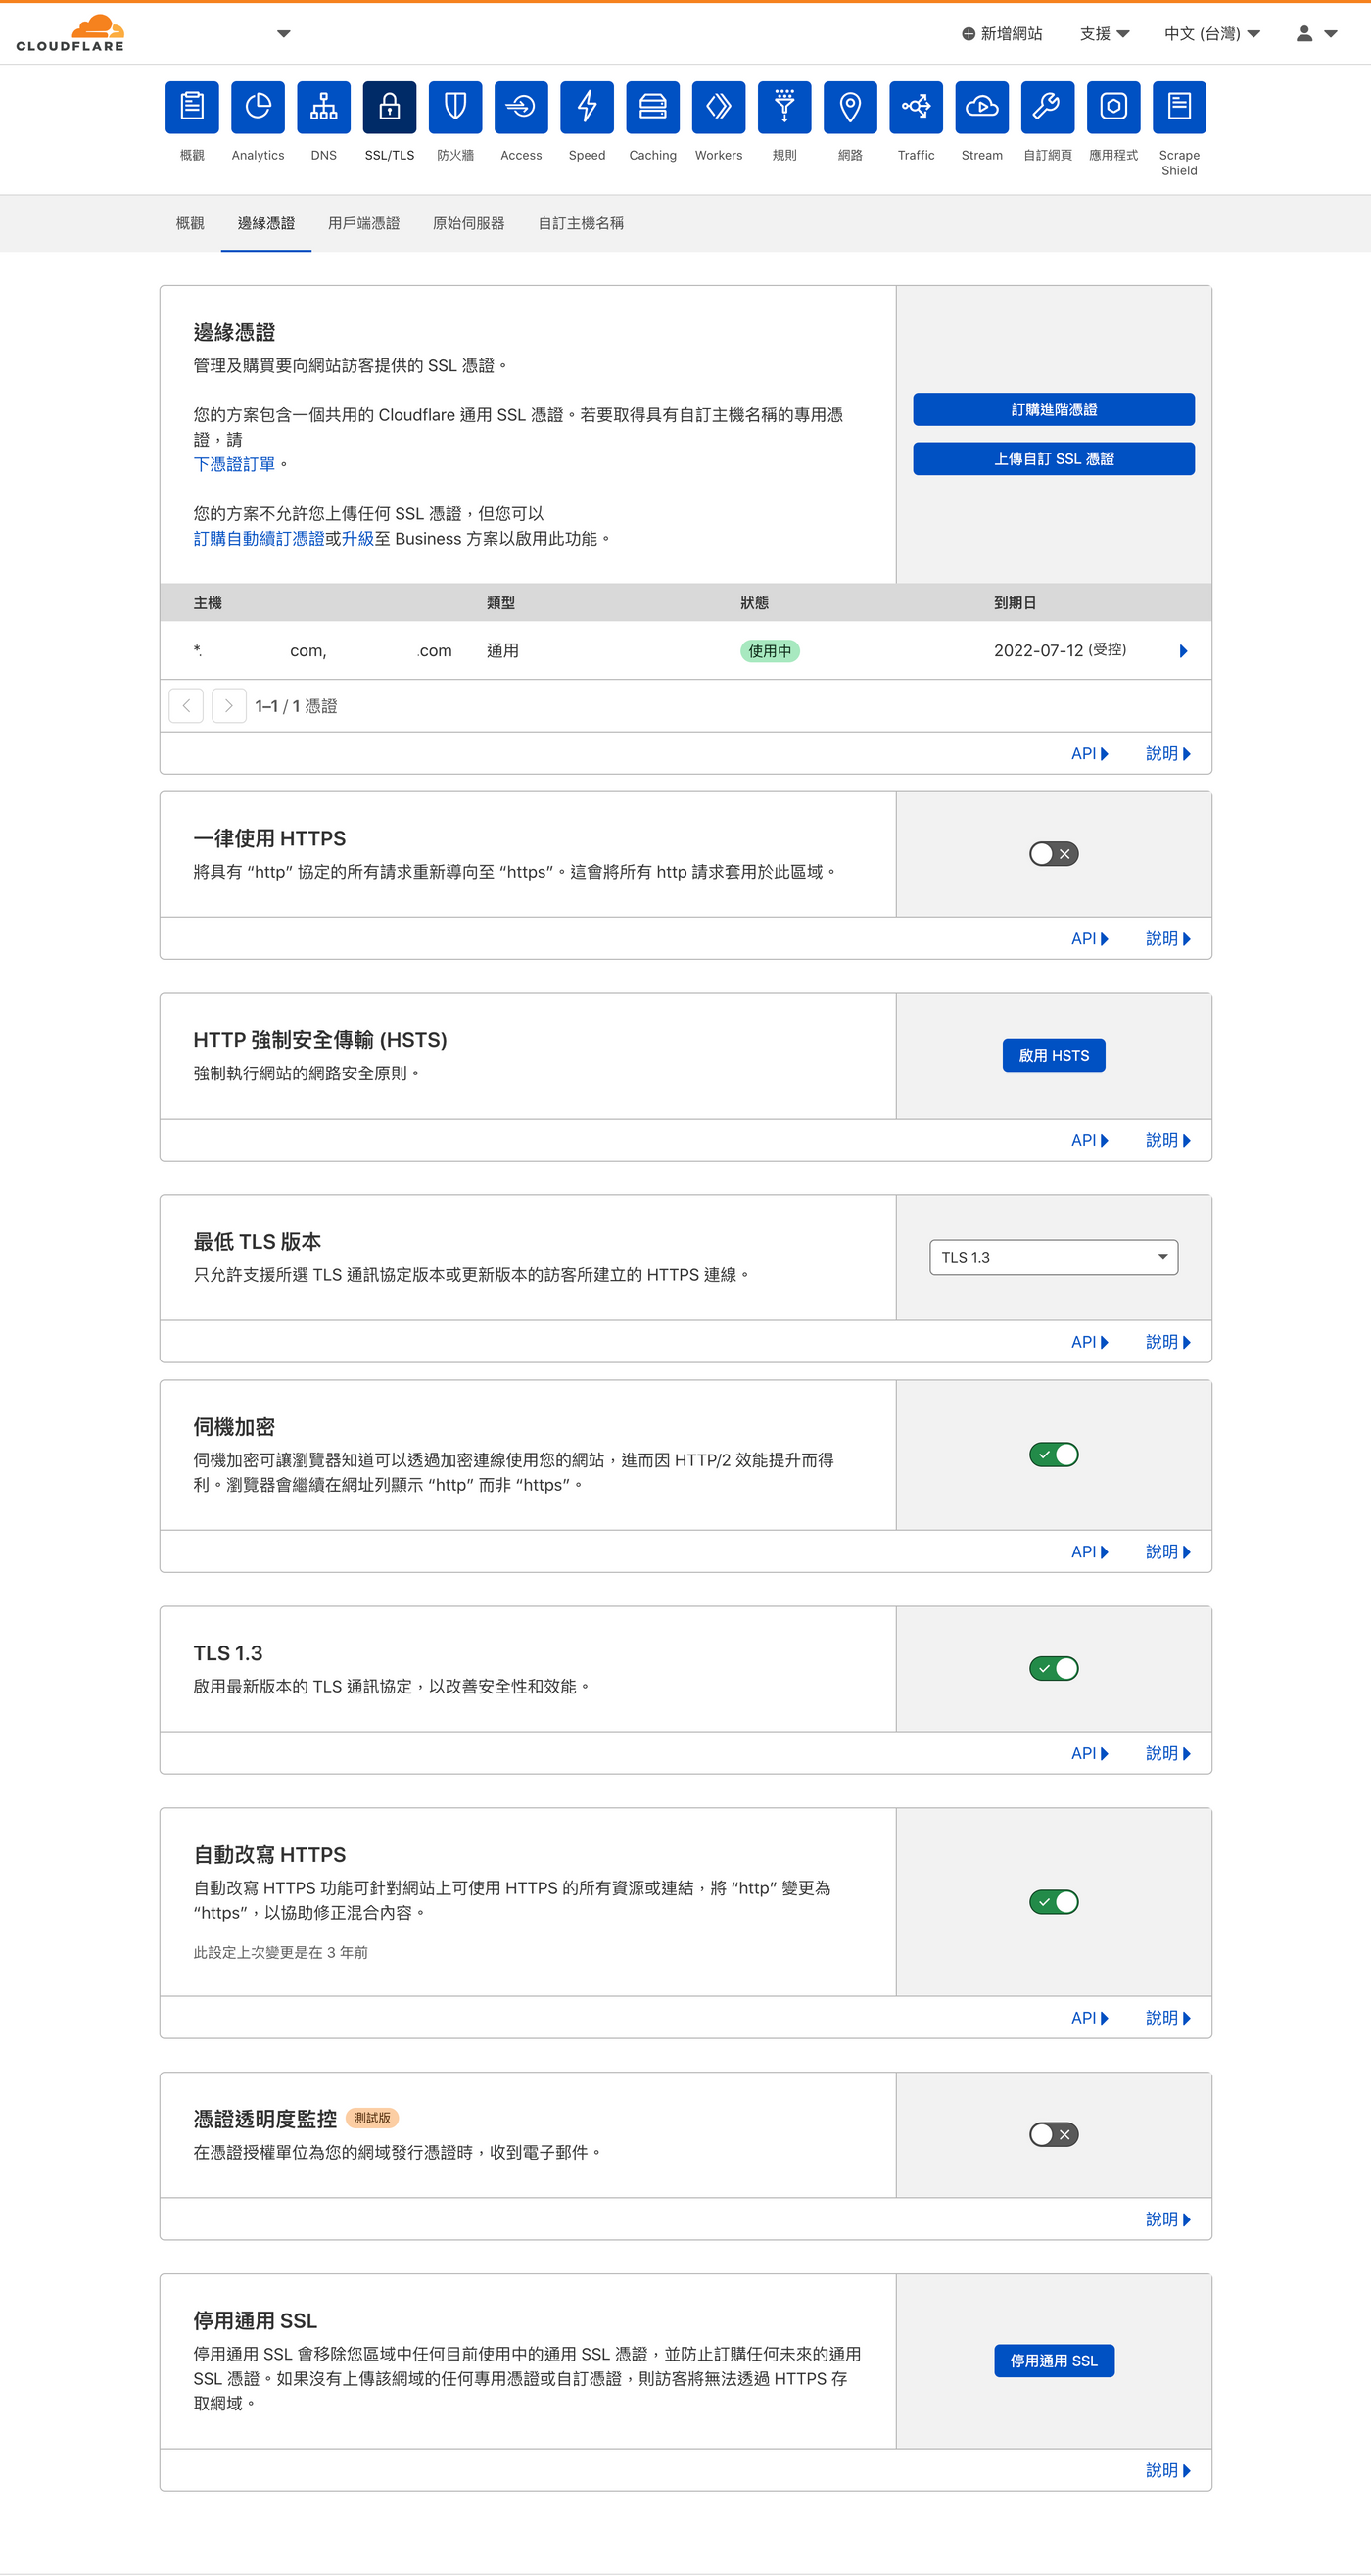This screenshot has height=2576, width=1371.
Task: Open the 規則 rules filter icon
Action: [x=784, y=107]
